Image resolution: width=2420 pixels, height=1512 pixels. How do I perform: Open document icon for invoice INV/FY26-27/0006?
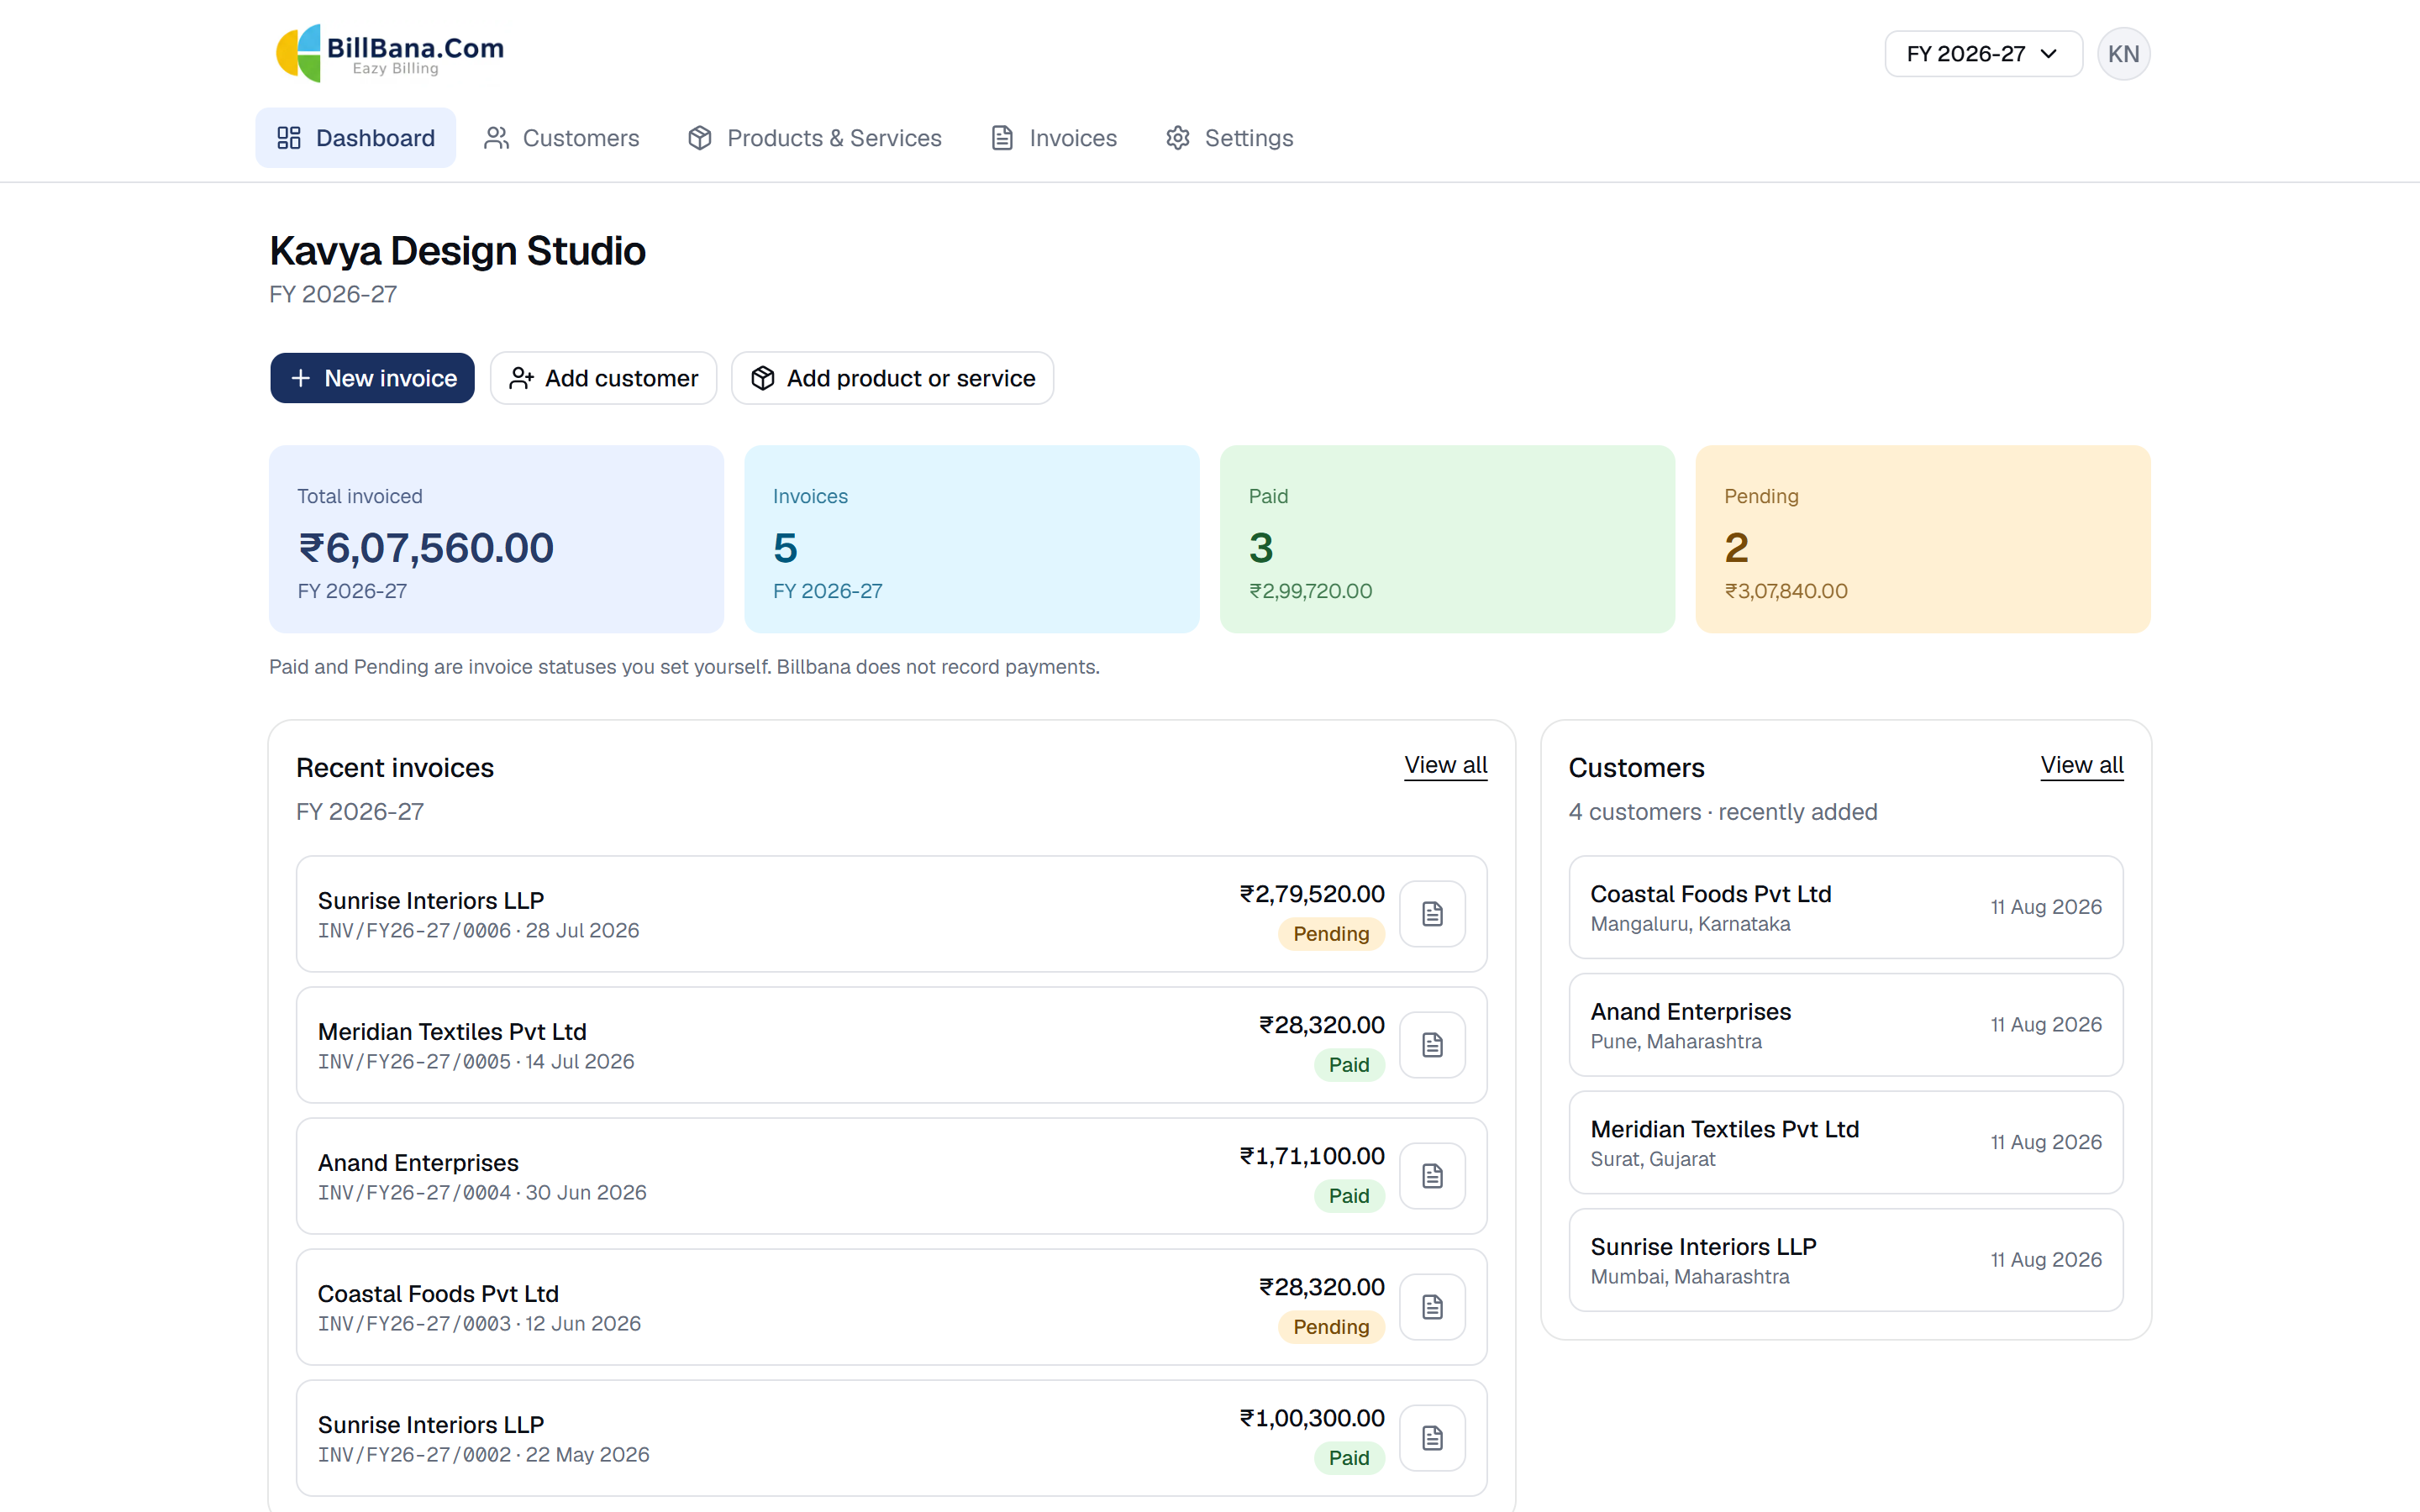click(x=1432, y=913)
